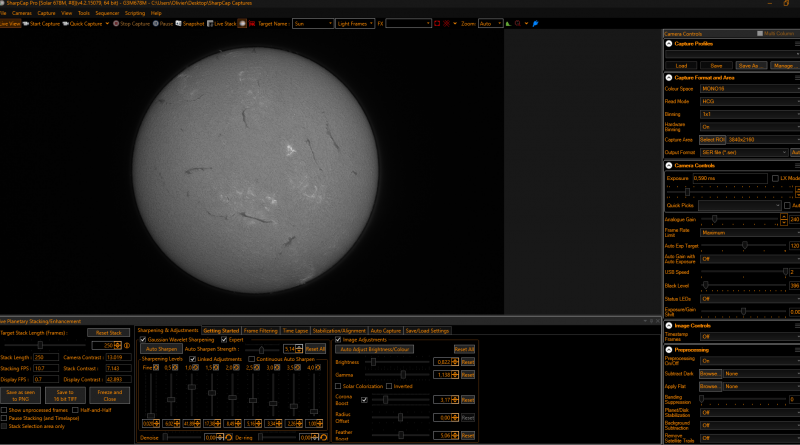This screenshot has width=800, height=445.
Task: Enable Solar Colorization
Action: (338, 386)
